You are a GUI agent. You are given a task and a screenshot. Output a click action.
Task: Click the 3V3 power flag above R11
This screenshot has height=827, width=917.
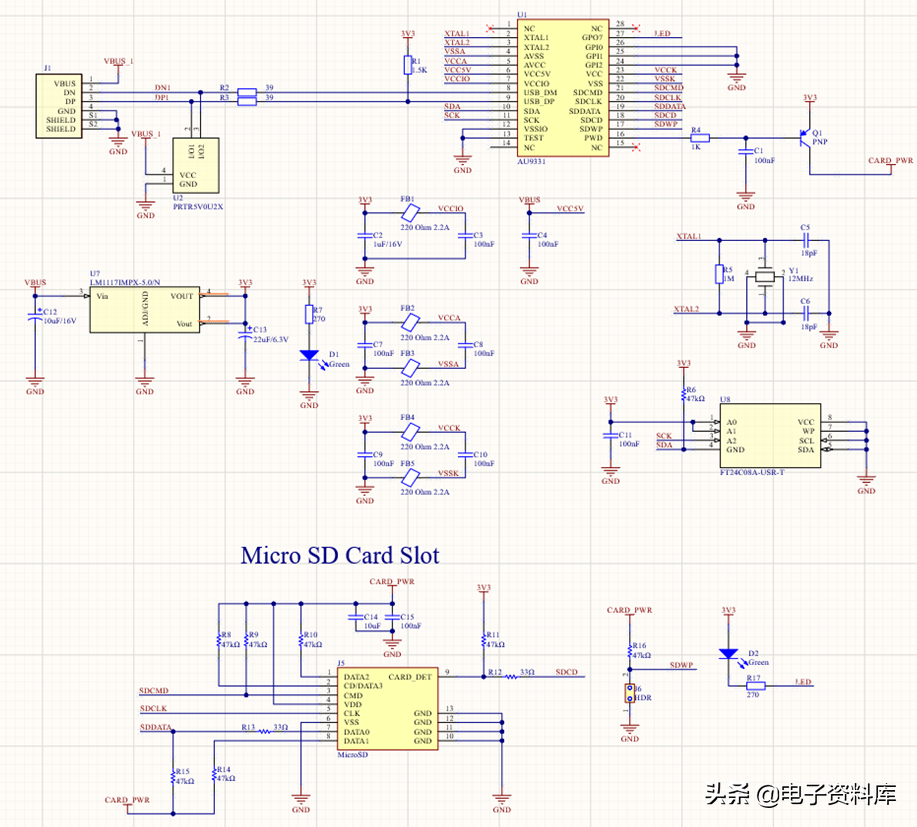point(486,588)
